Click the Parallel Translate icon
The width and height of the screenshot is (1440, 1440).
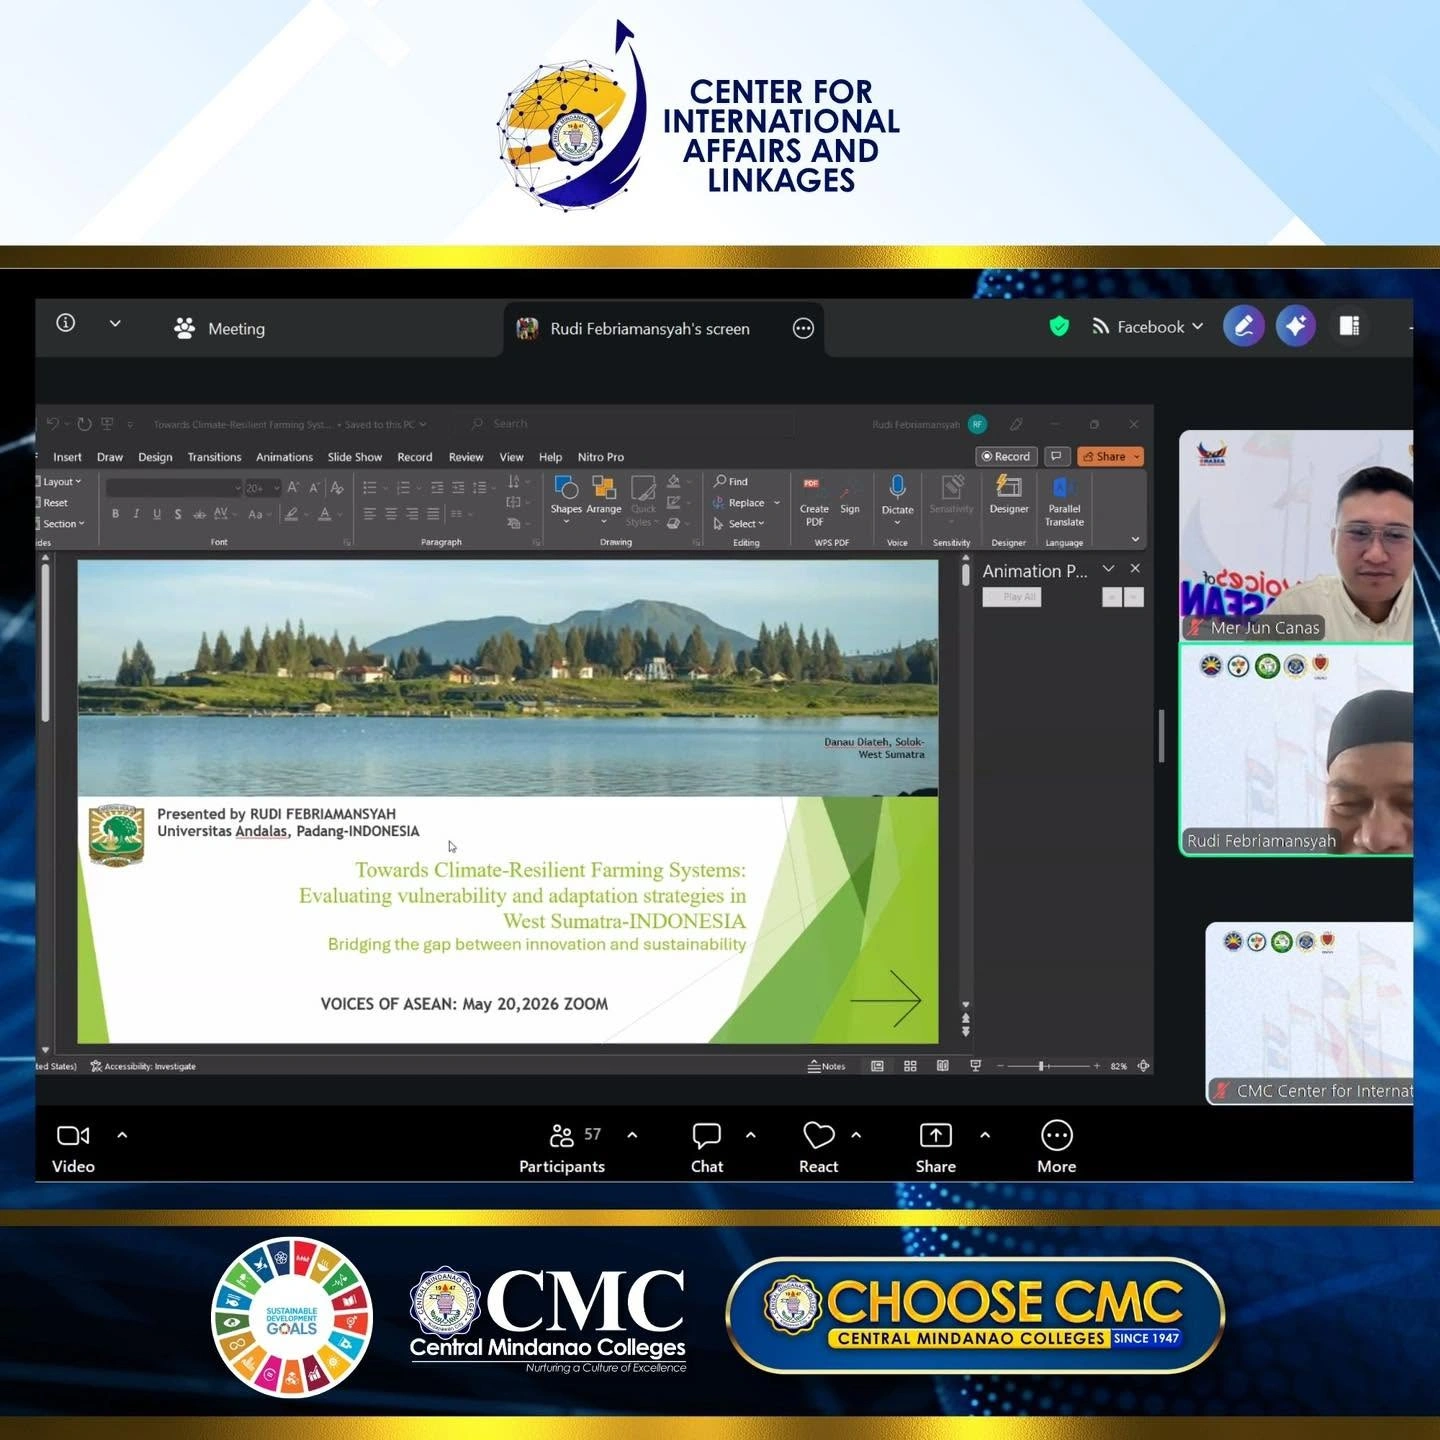coord(1064,487)
